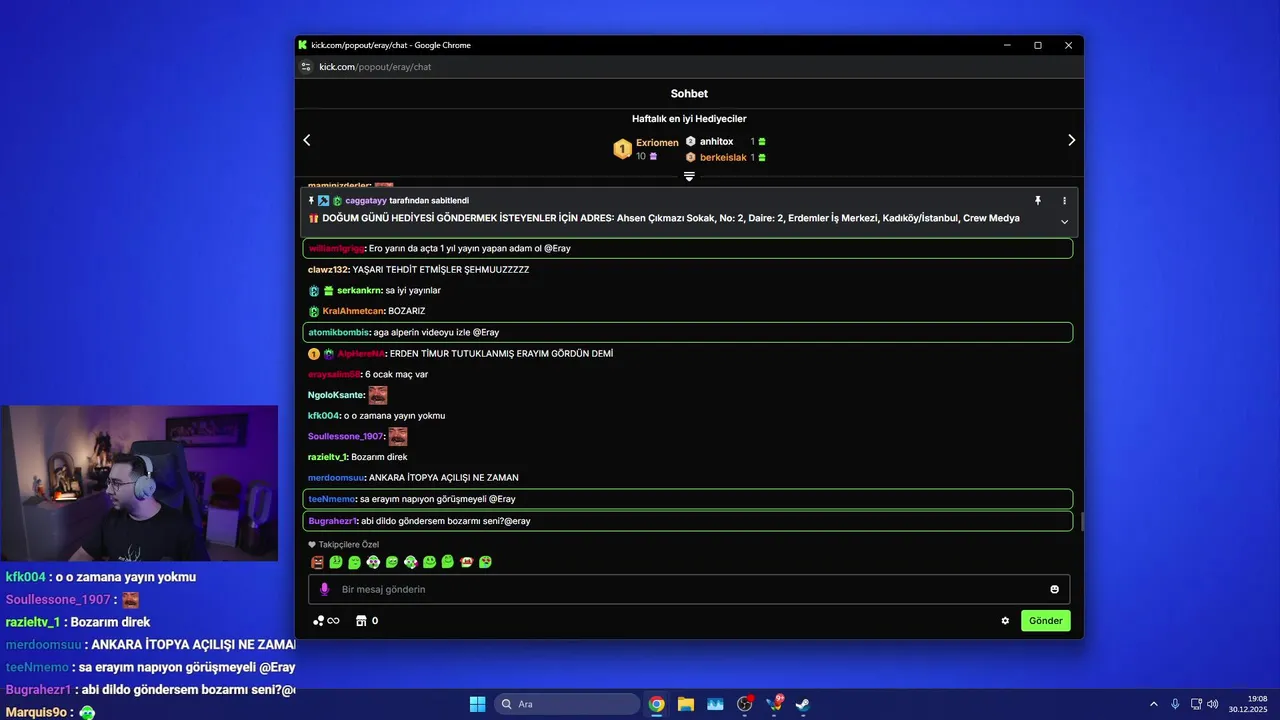Open OBS Studio from the taskbar
The width and height of the screenshot is (1280, 720).
coord(744,704)
